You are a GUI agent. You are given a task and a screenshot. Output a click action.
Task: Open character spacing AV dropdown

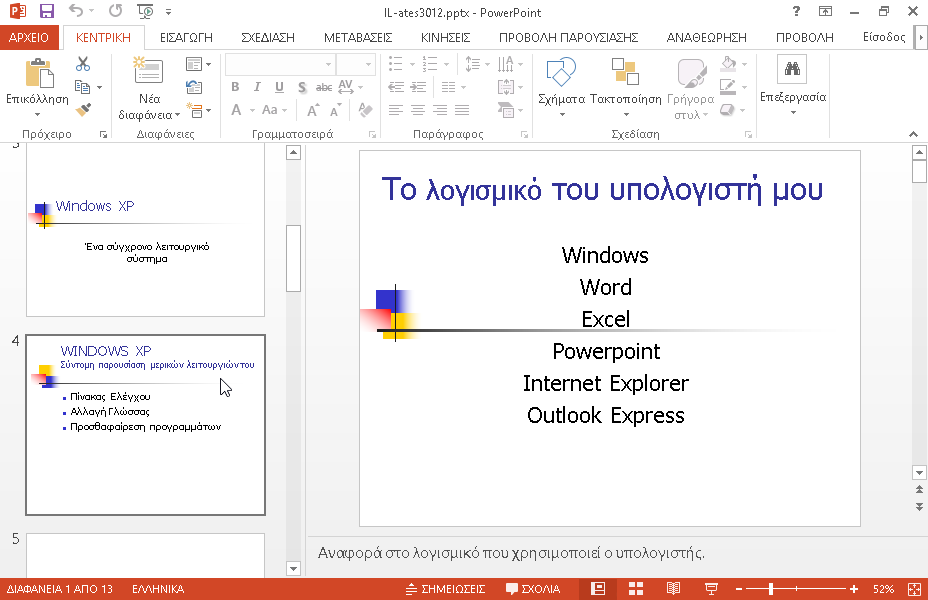point(350,87)
